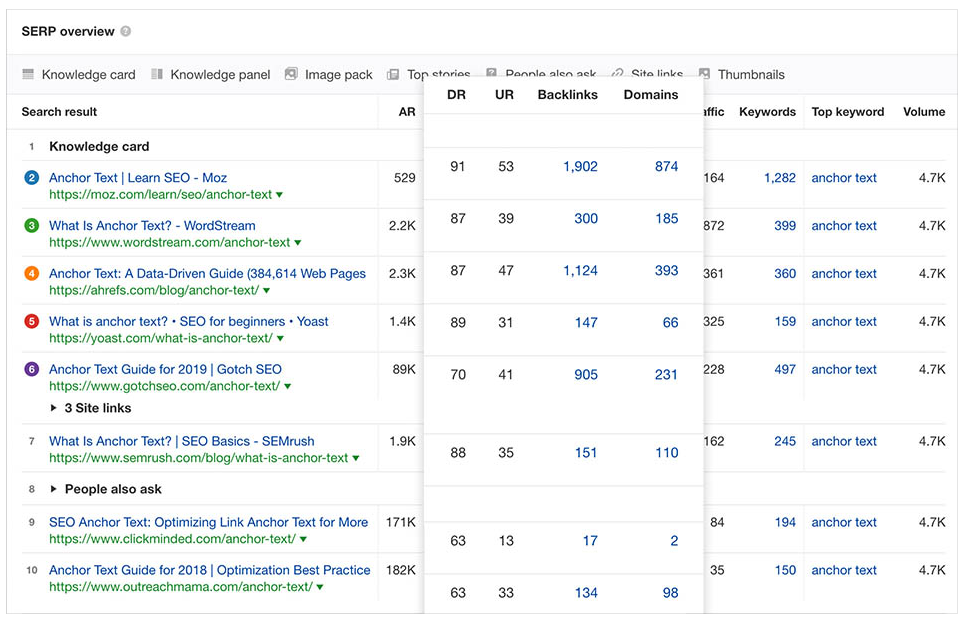Open Anchor Text | Learn SEO - Moz result

tap(138, 178)
